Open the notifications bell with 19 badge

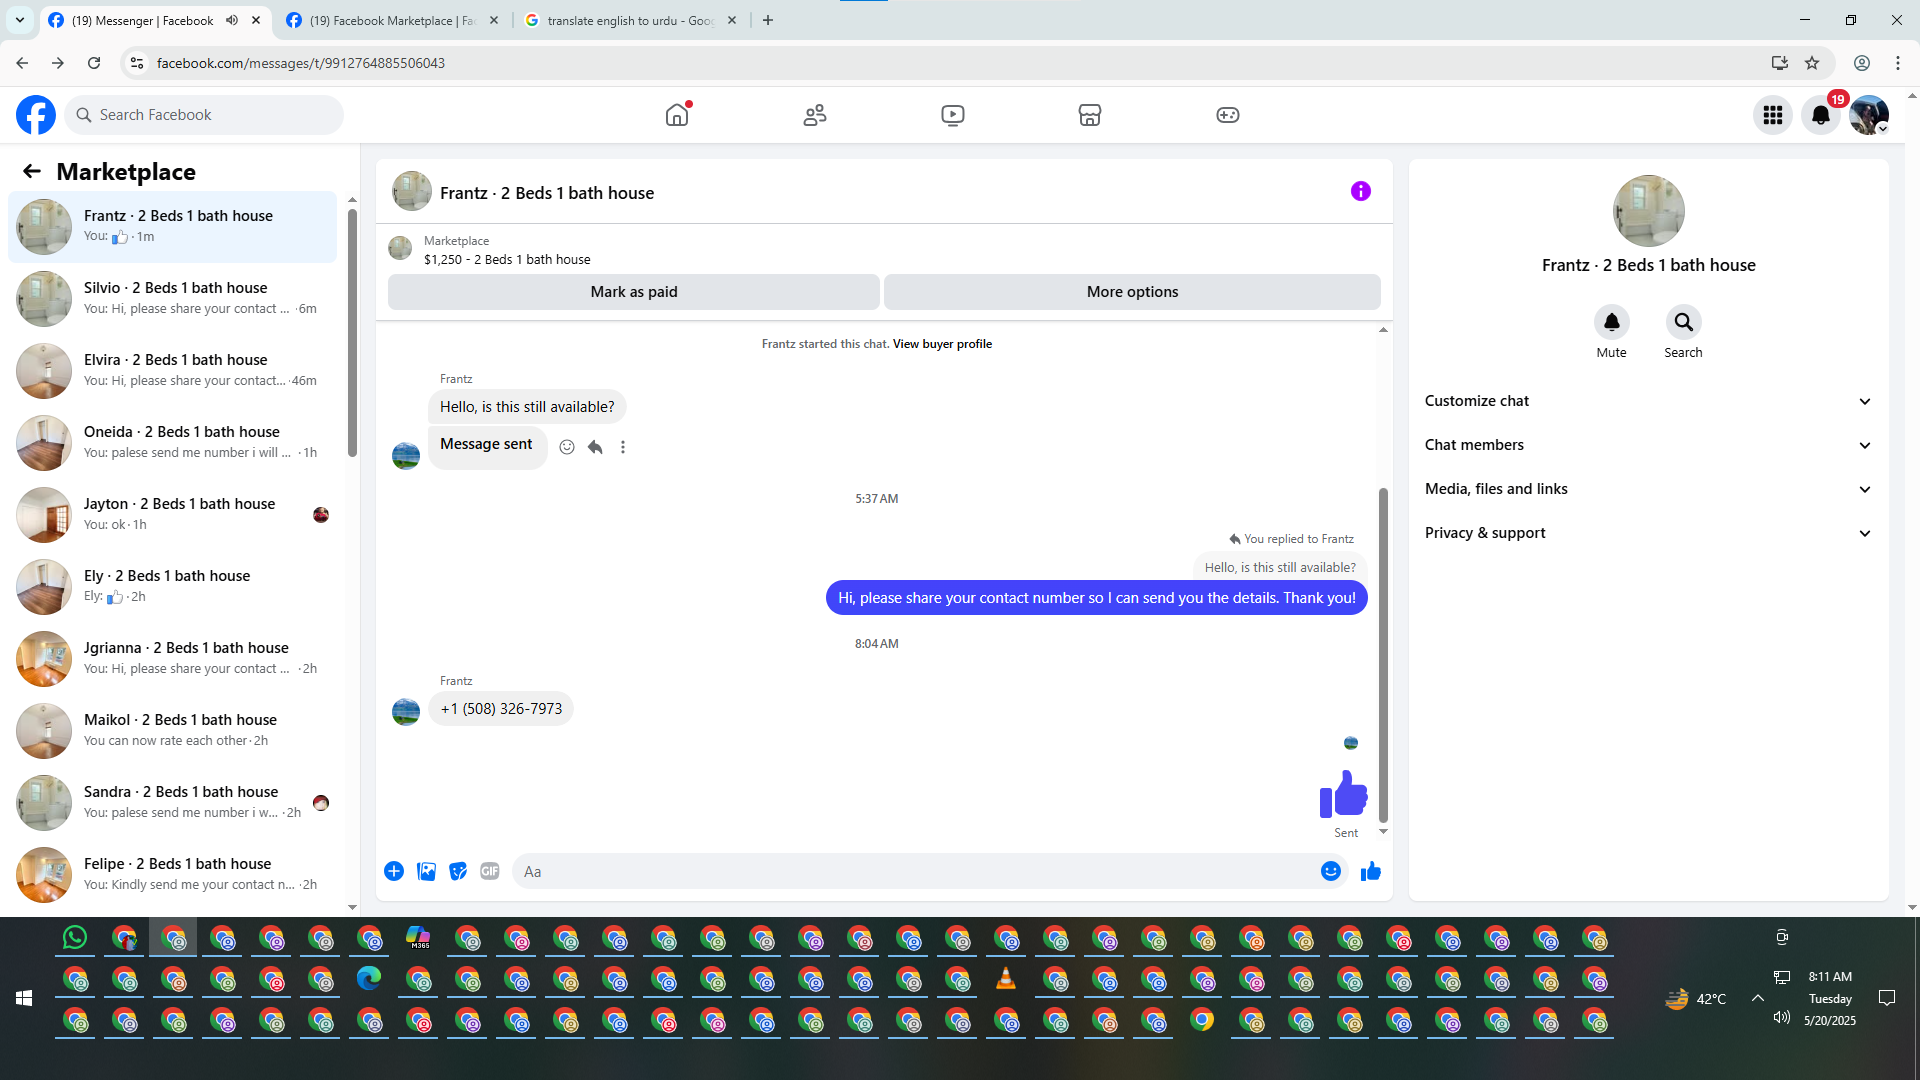(x=1820, y=115)
